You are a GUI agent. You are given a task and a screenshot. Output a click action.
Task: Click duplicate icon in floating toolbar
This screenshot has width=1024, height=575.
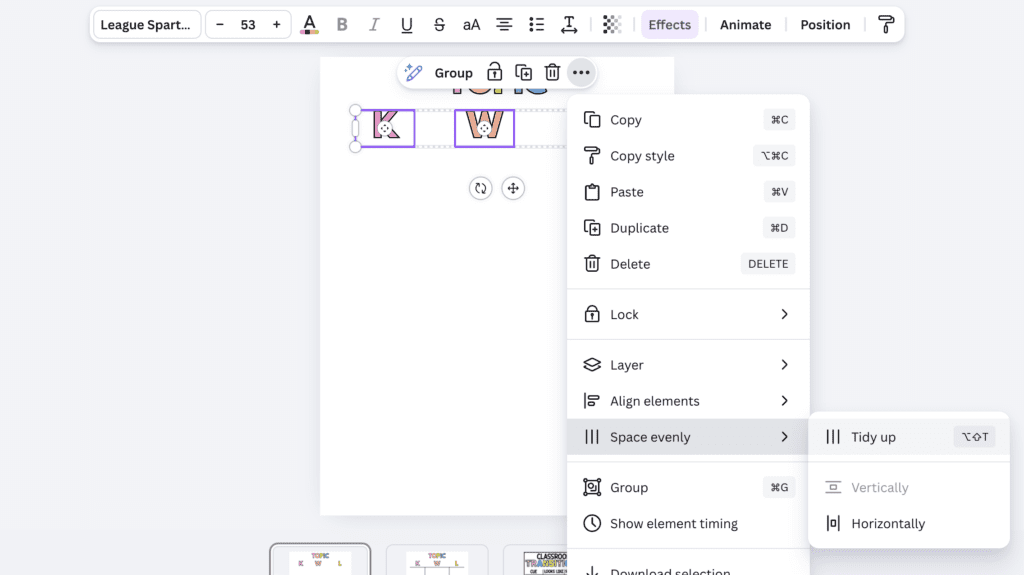pos(523,73)
